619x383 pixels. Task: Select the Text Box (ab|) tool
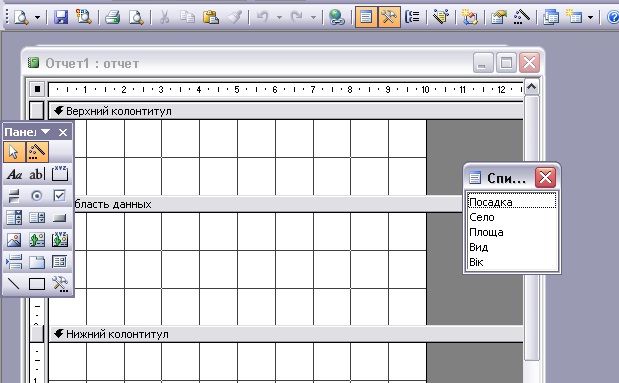coord(37,174)
